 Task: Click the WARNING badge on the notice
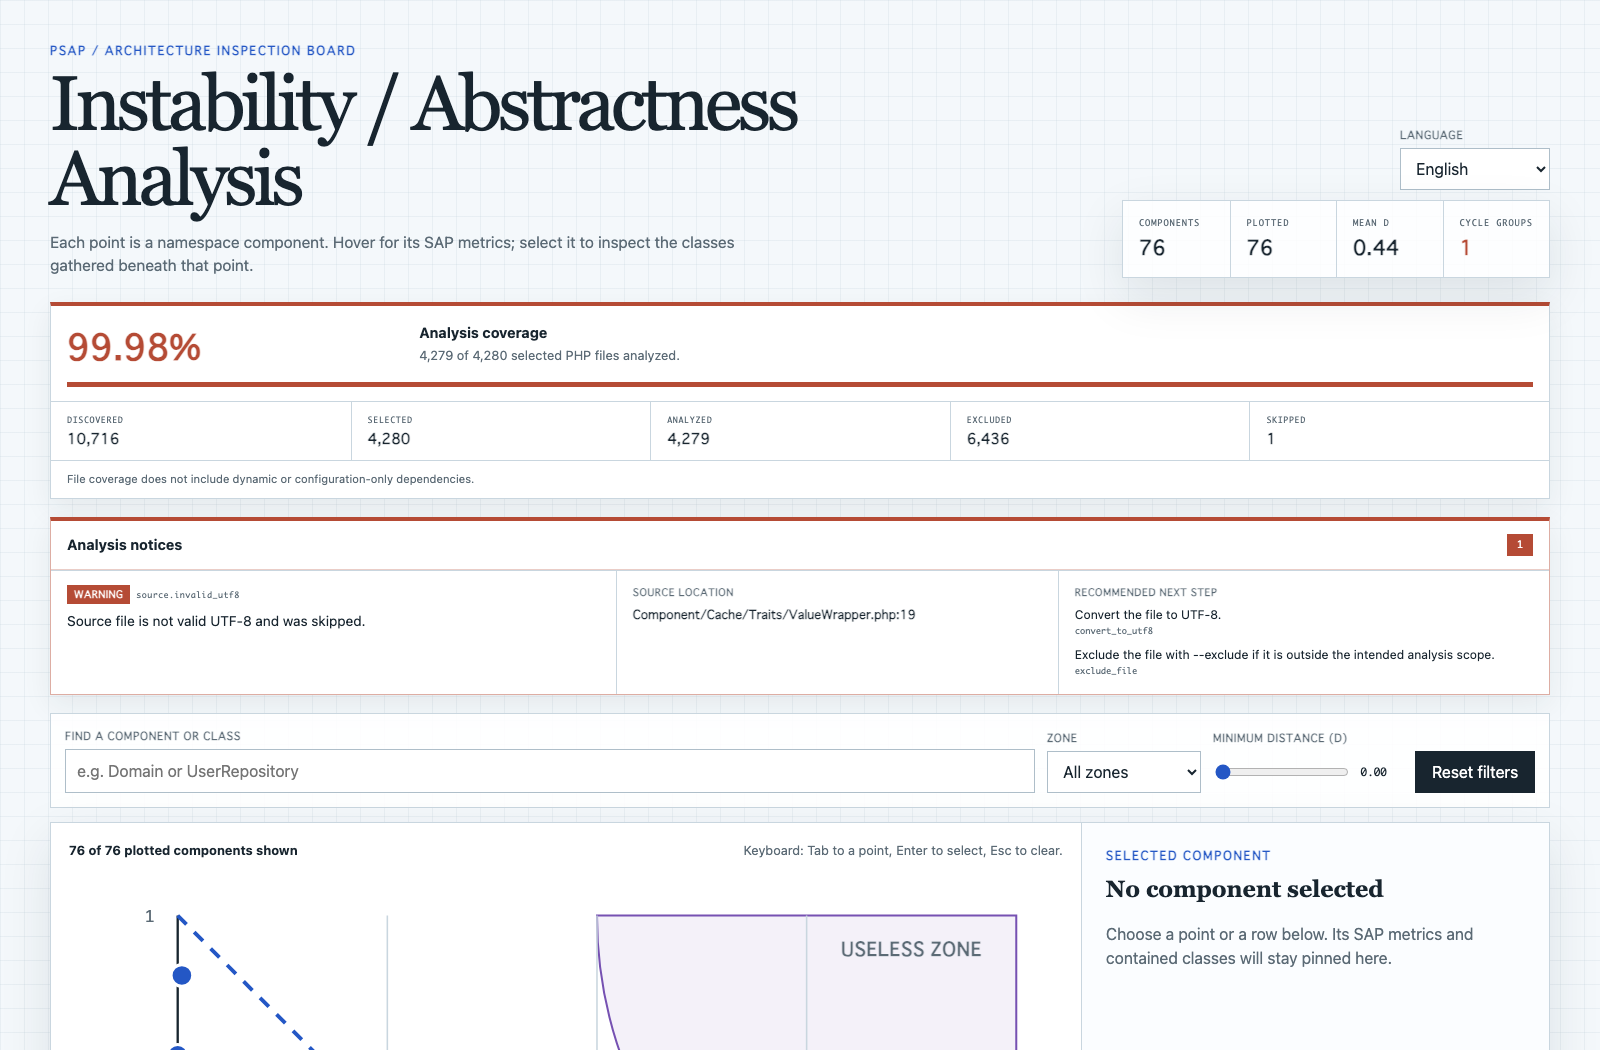pyautogui.click(x=98, y=594)
